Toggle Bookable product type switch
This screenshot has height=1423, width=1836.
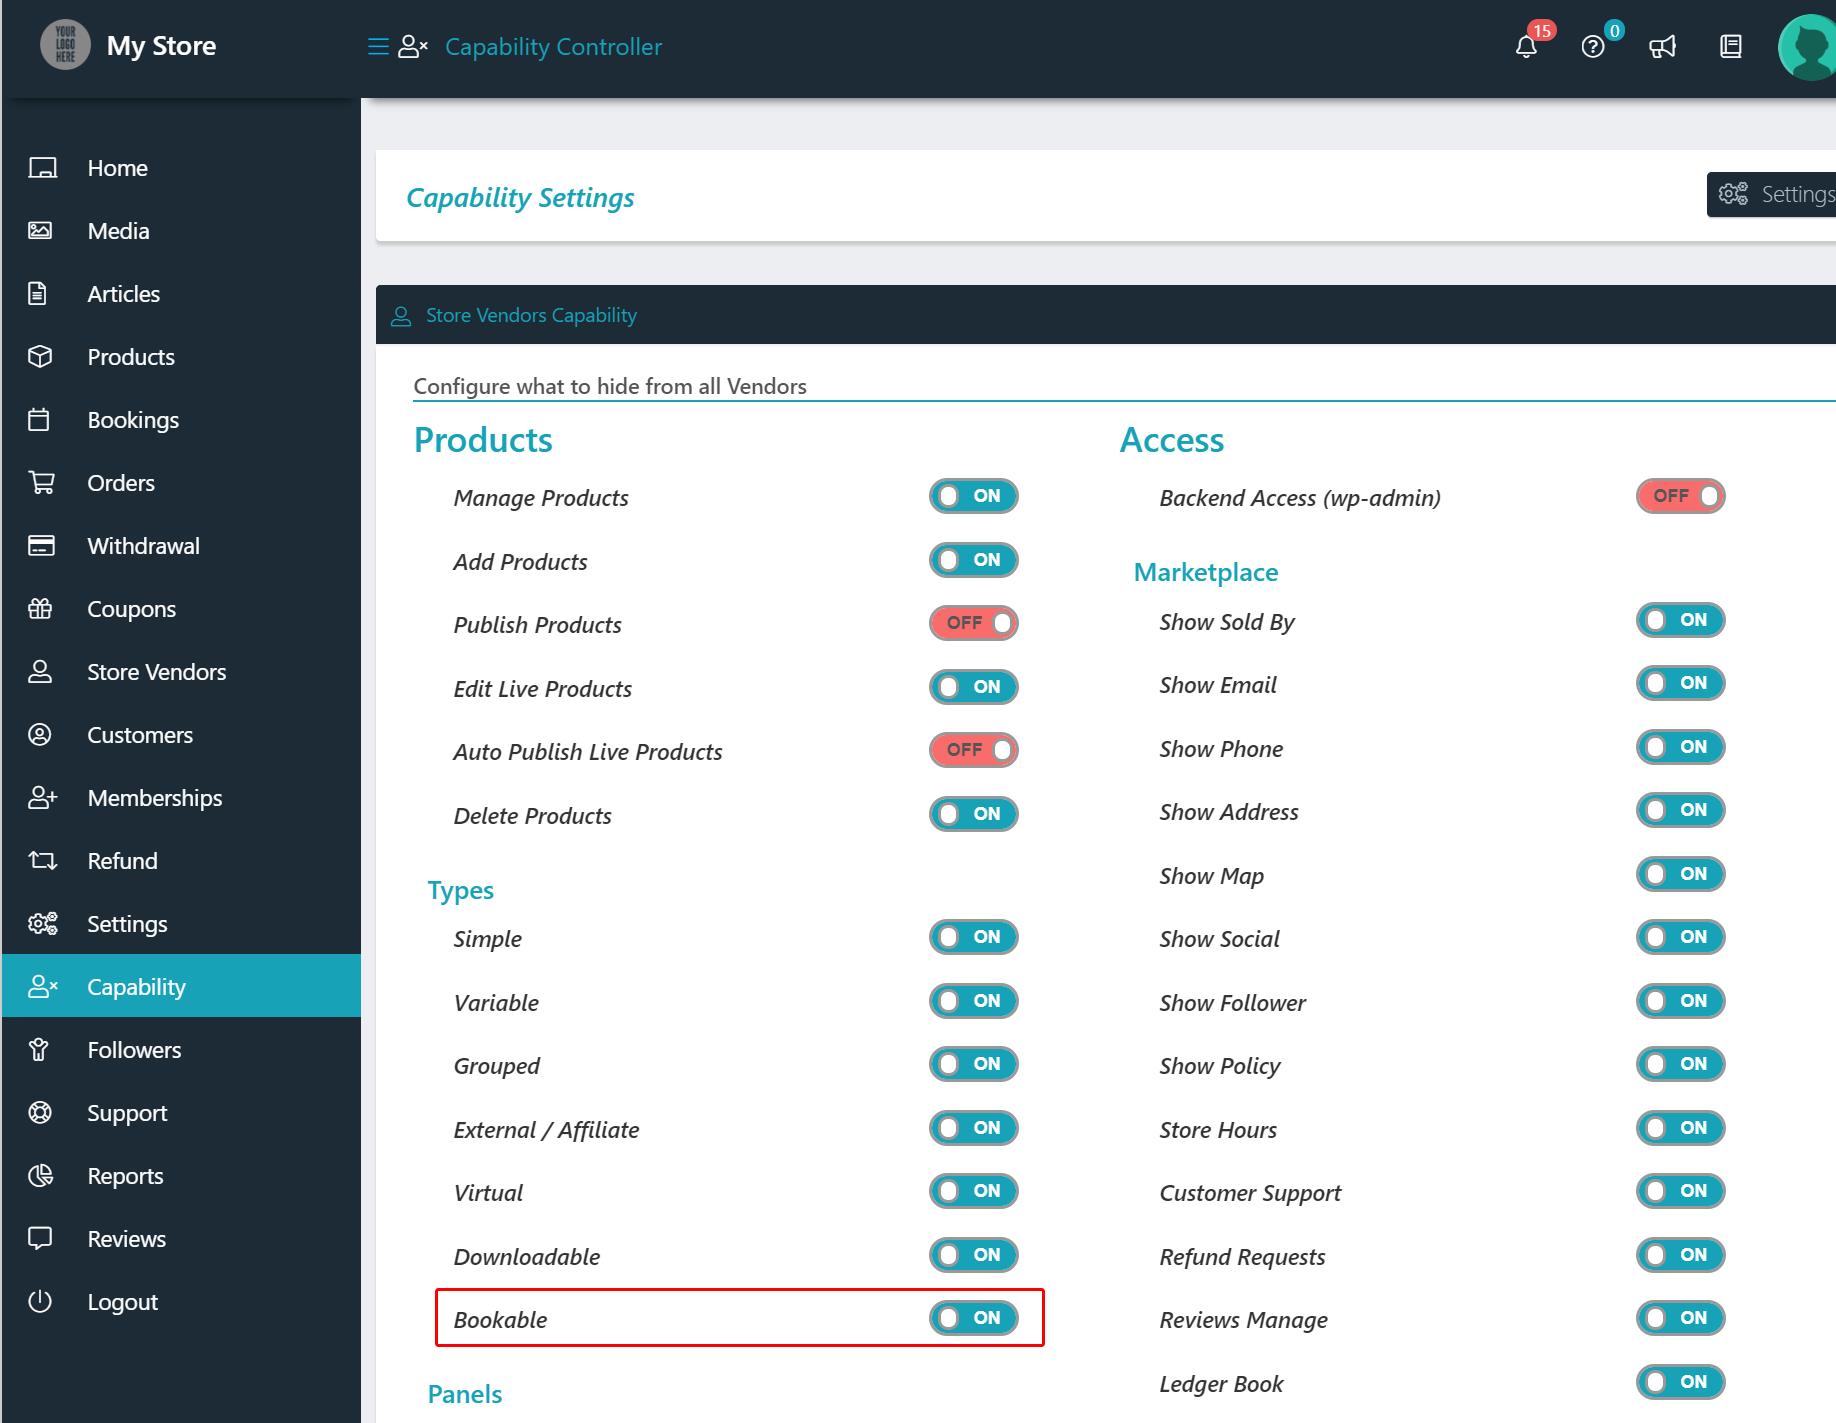tap(973, 1318)
